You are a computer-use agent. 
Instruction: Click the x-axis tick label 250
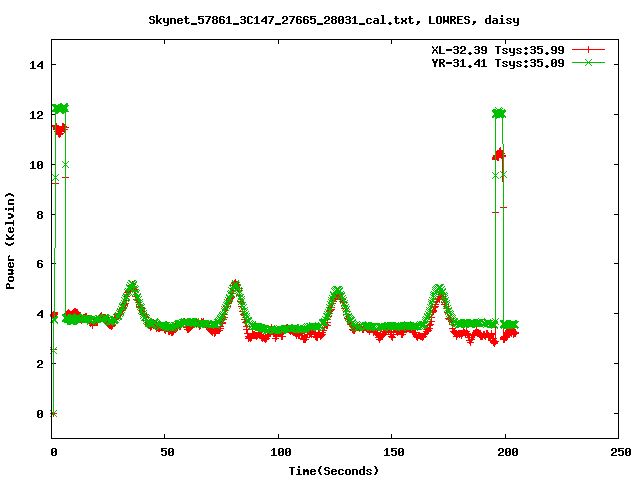point(620,452)
